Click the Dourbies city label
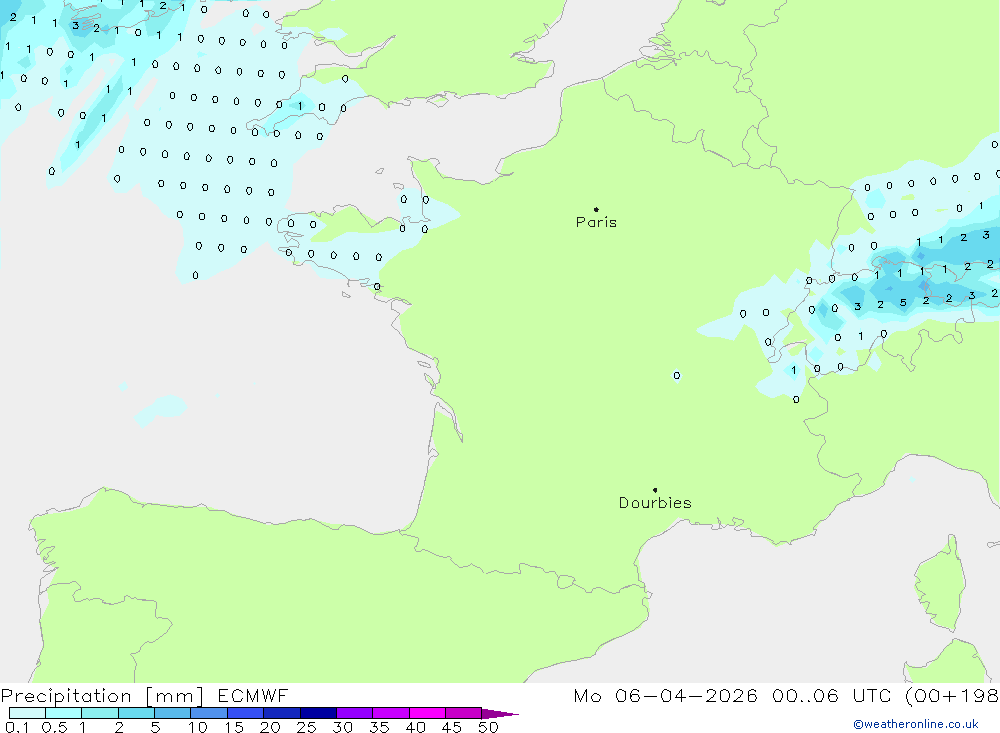 point(655,503)
